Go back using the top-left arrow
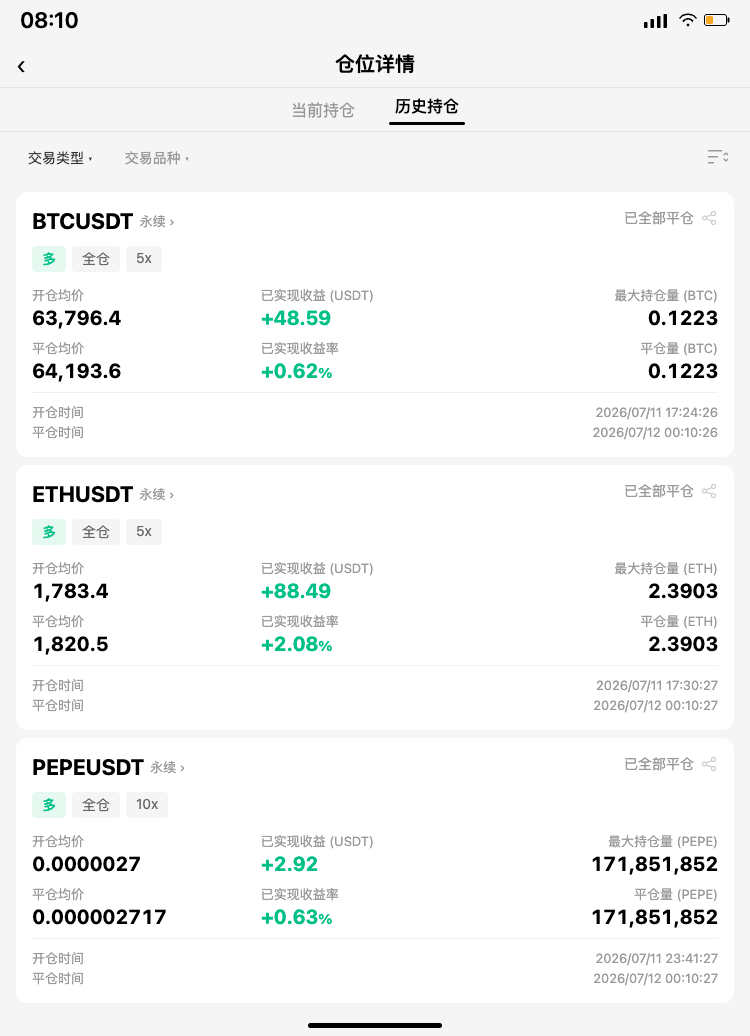The height and width of the screenshot is (1036, 750). 21,66
